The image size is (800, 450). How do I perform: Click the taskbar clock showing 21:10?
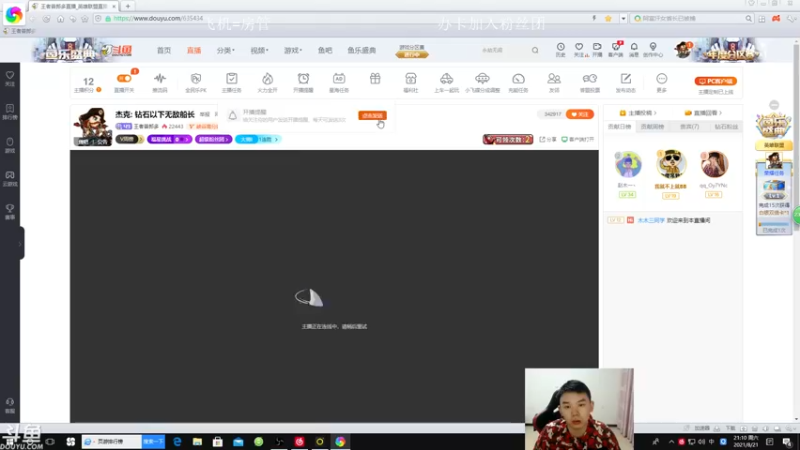point(746,441)
